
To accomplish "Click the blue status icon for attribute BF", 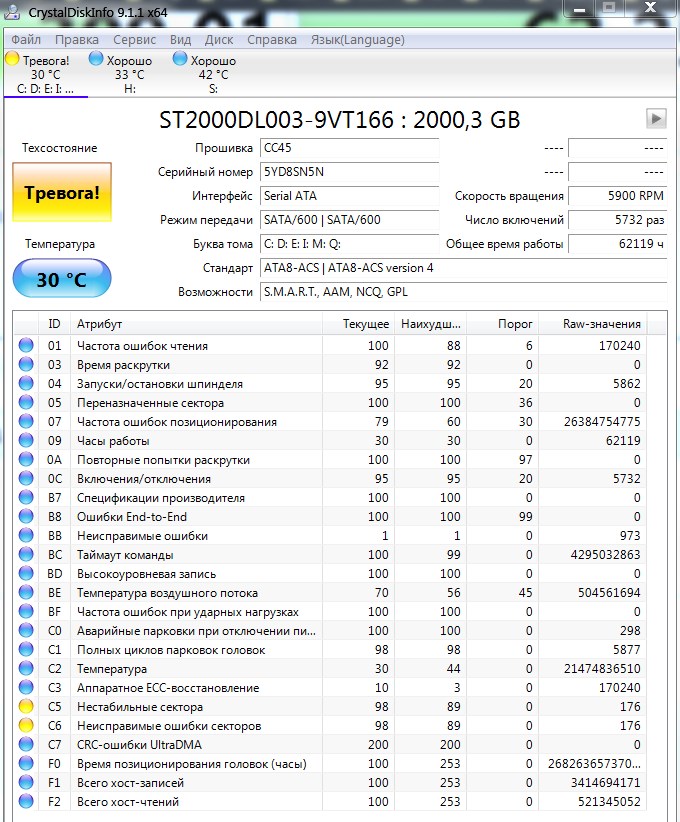I will (x=26, y=611).
